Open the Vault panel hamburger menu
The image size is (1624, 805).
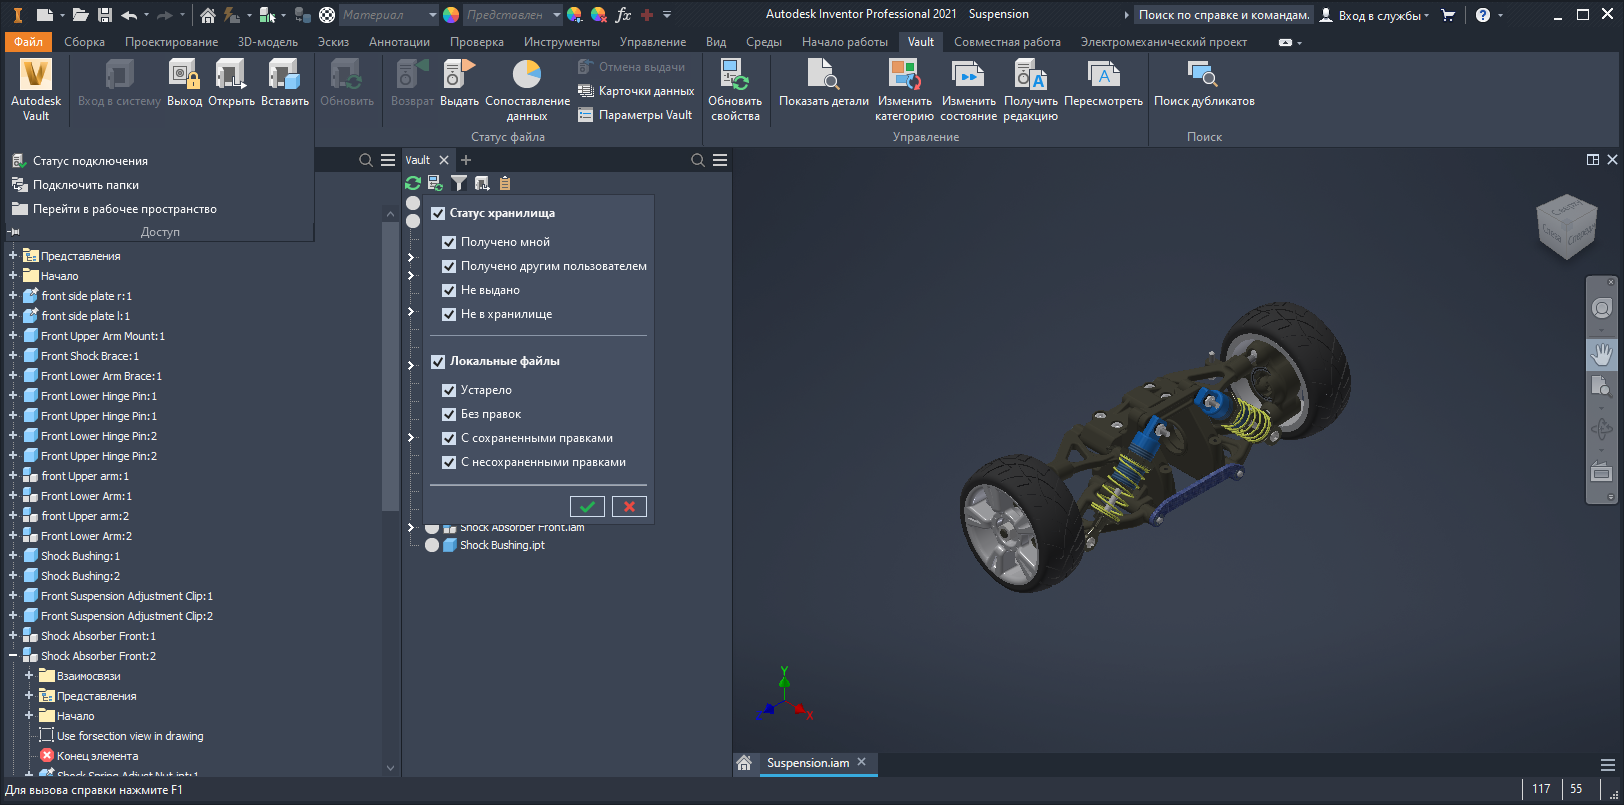[x=720, y=160]
